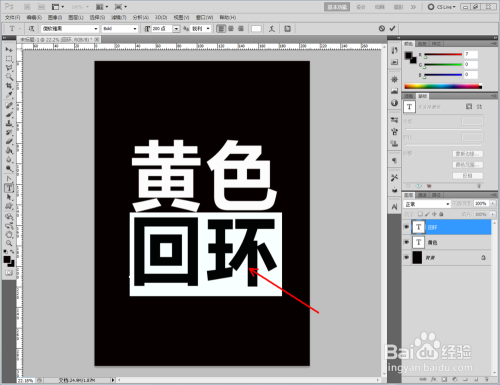500x385 pixels.
Task: Select the Lasso tool
Action: (x=9, y=68)
